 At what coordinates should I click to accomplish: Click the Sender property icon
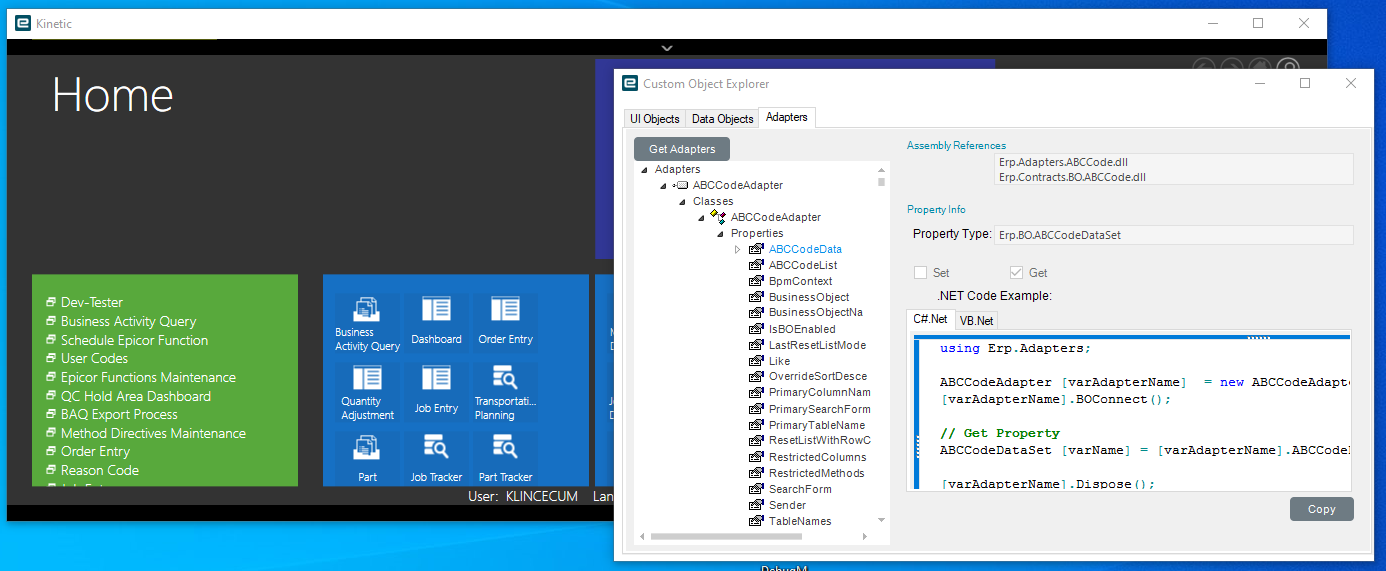[756, 505]
